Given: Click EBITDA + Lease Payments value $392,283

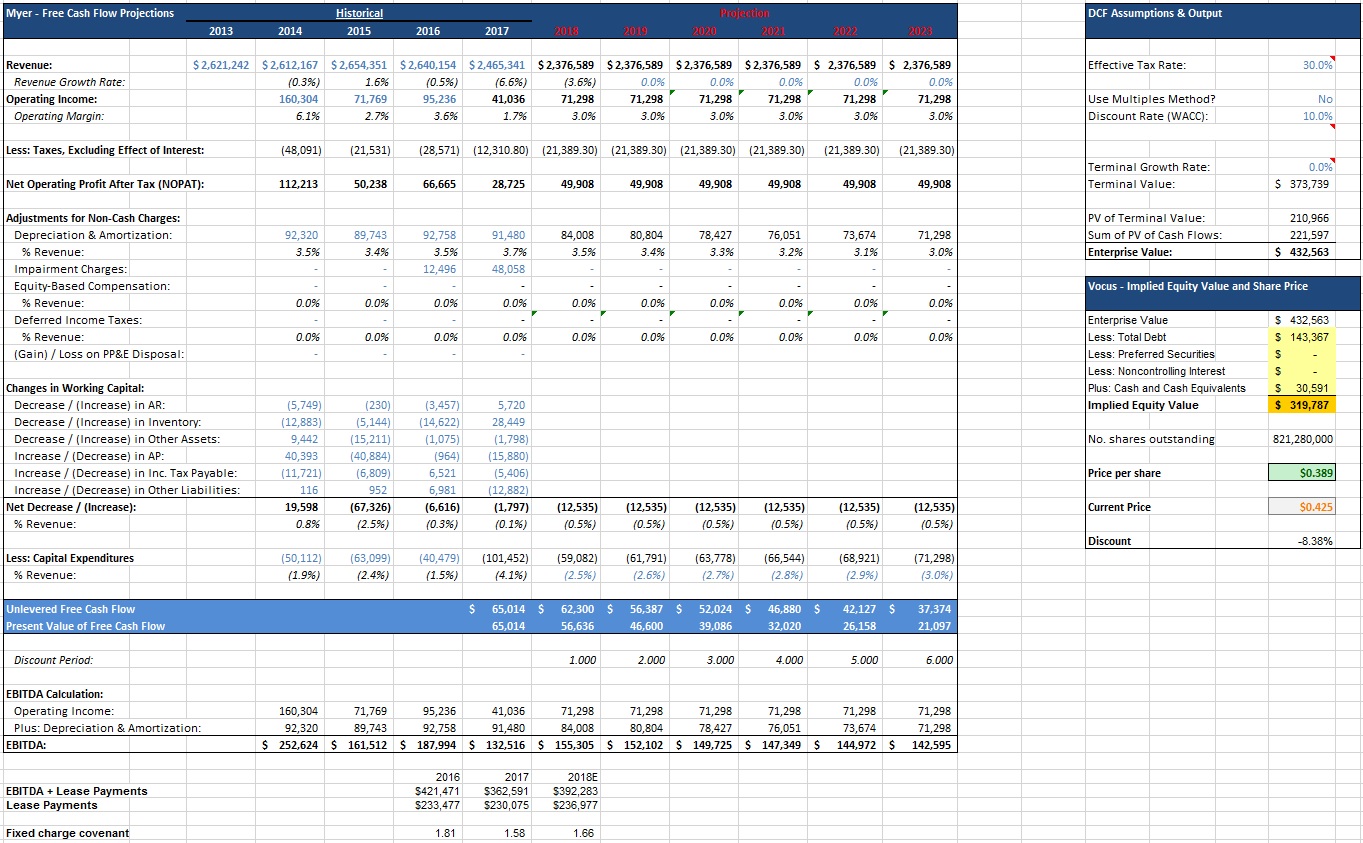Looking at the screenshot, I should tap(575, 791).
